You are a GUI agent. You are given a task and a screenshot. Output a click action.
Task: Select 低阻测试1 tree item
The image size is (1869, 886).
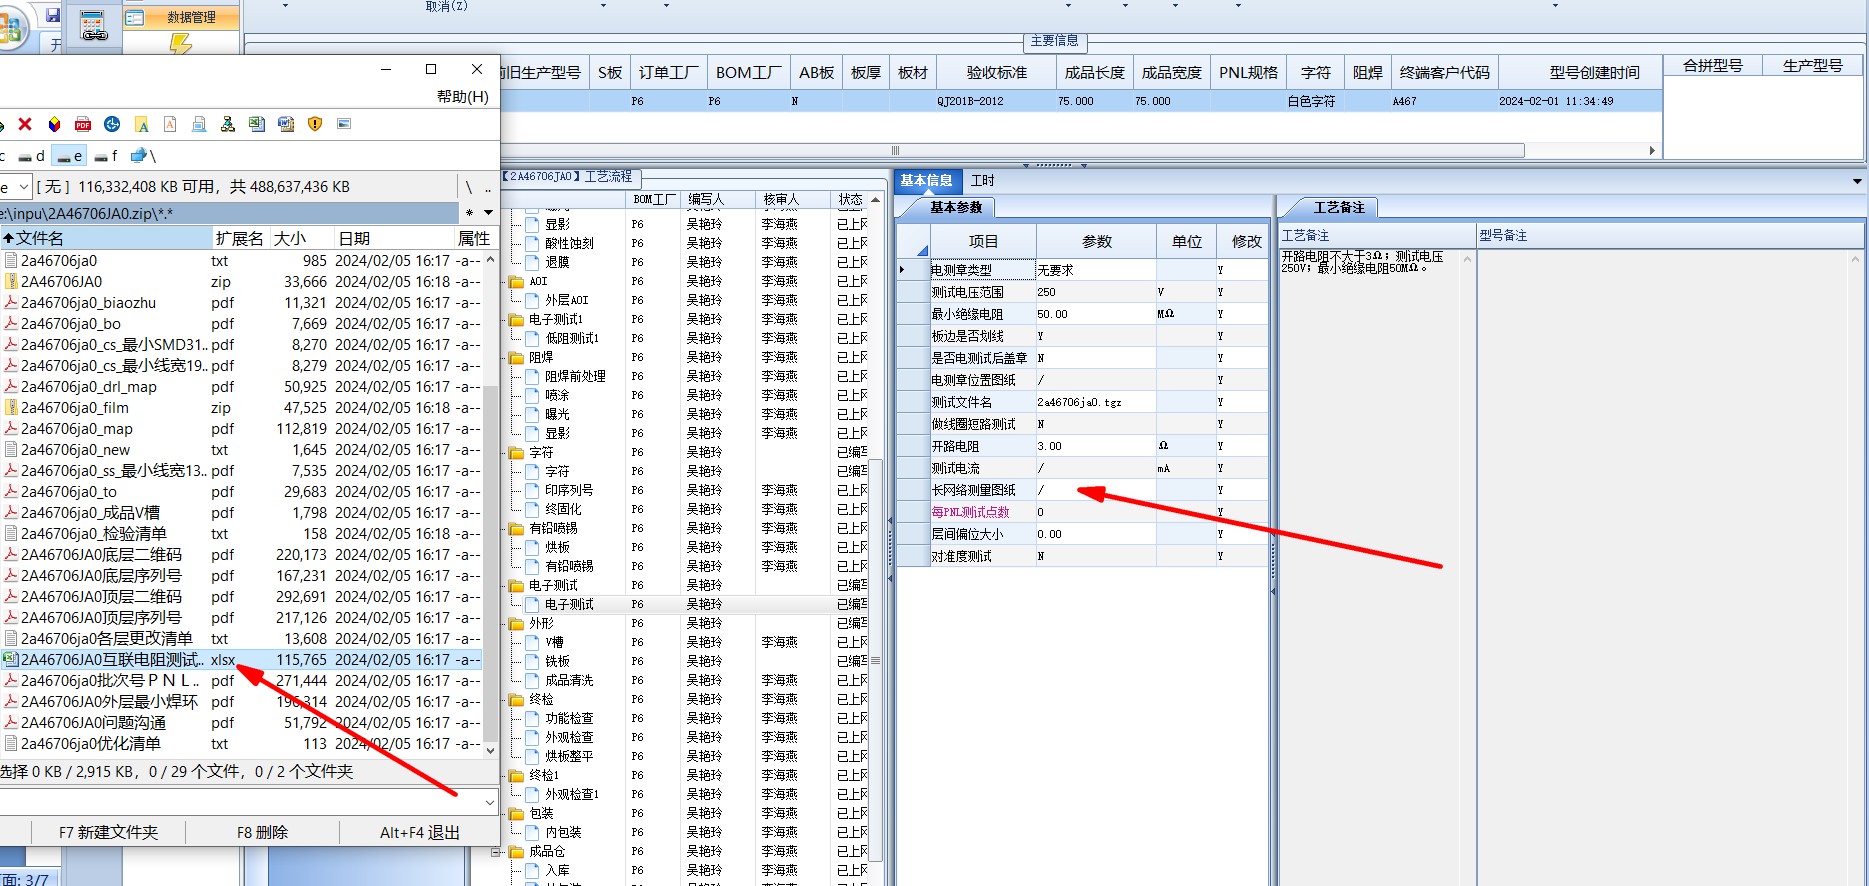point(572,339)
